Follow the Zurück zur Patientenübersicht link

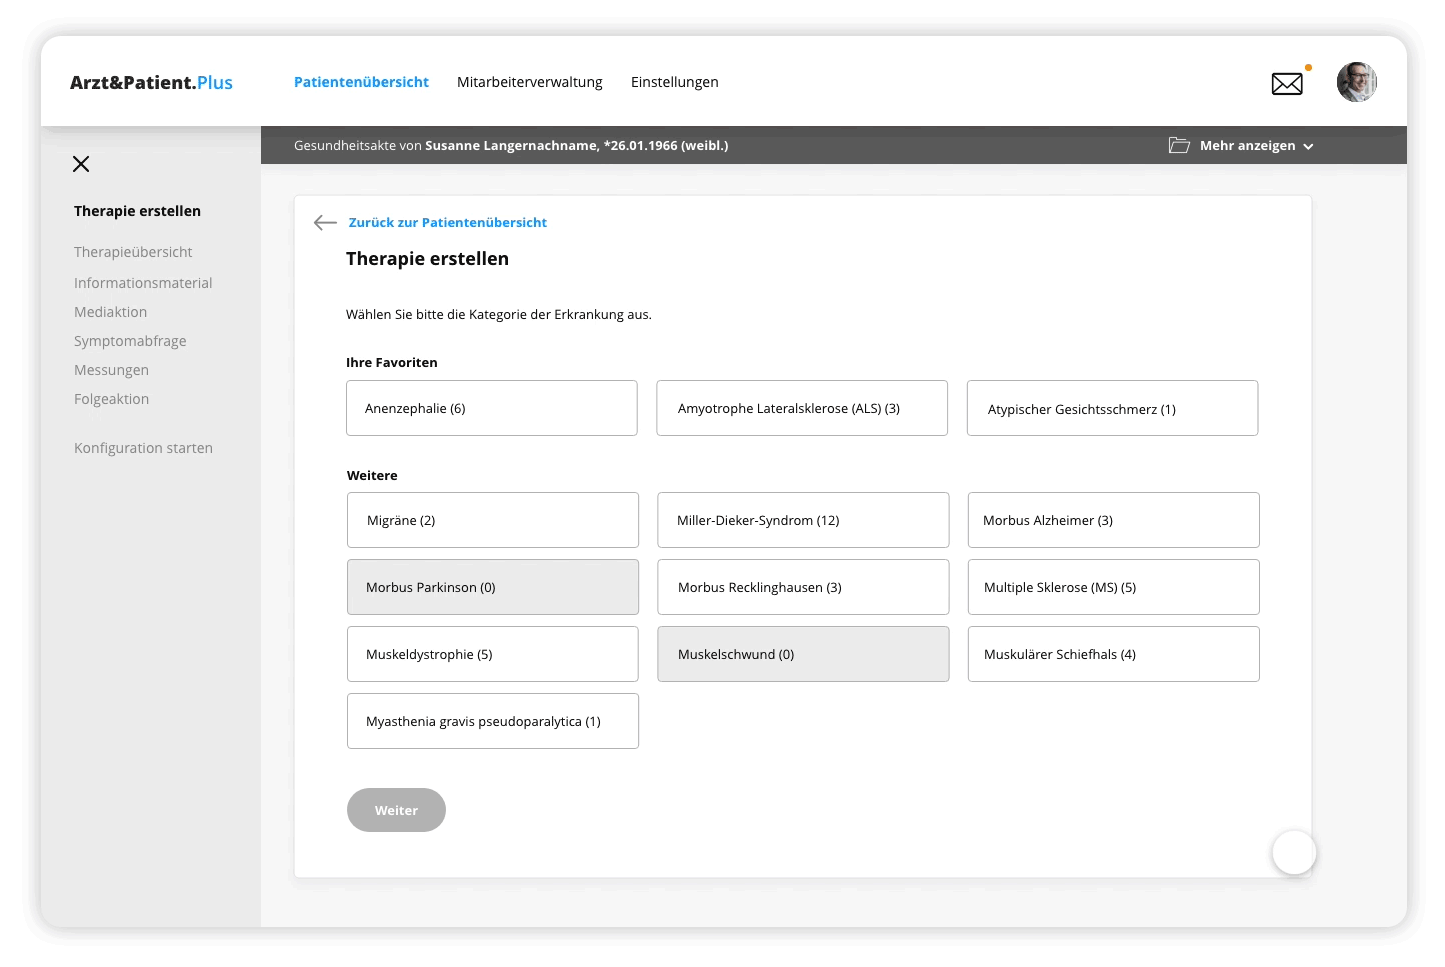(x=448, y=222)
